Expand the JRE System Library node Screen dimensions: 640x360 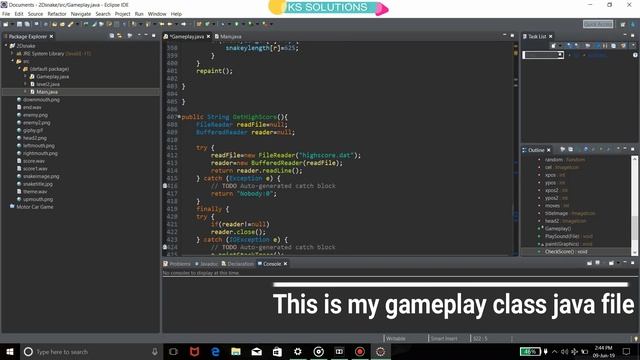click(12, 53)
